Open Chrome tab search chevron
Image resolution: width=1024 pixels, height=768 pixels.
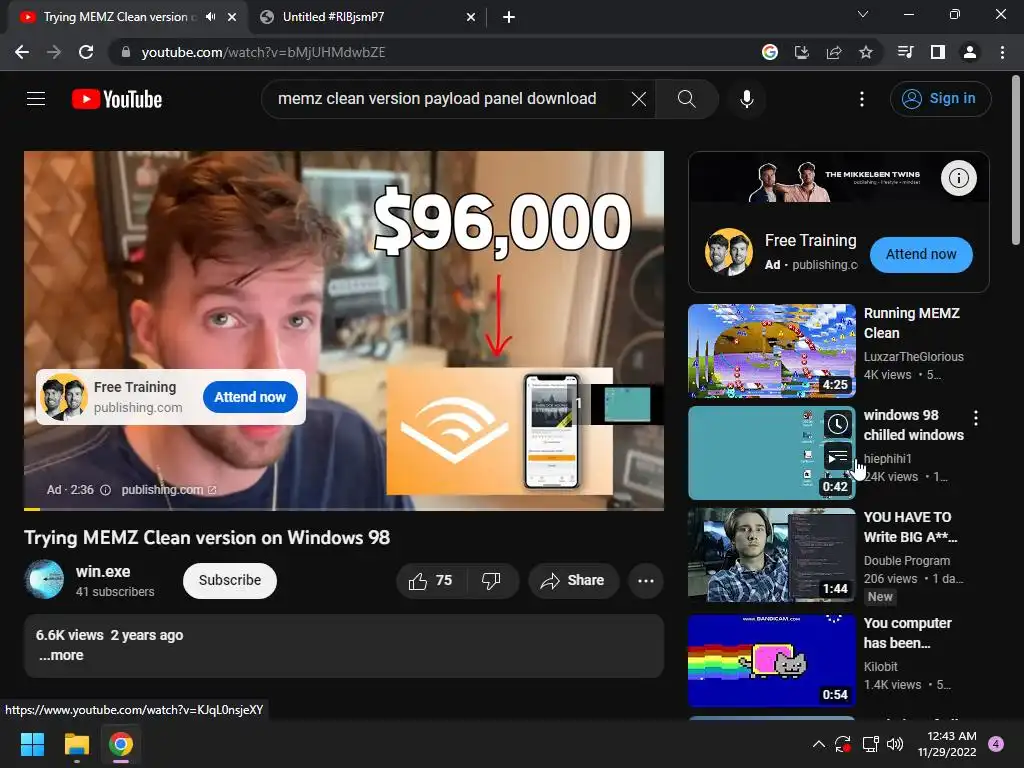pos(863,14)
